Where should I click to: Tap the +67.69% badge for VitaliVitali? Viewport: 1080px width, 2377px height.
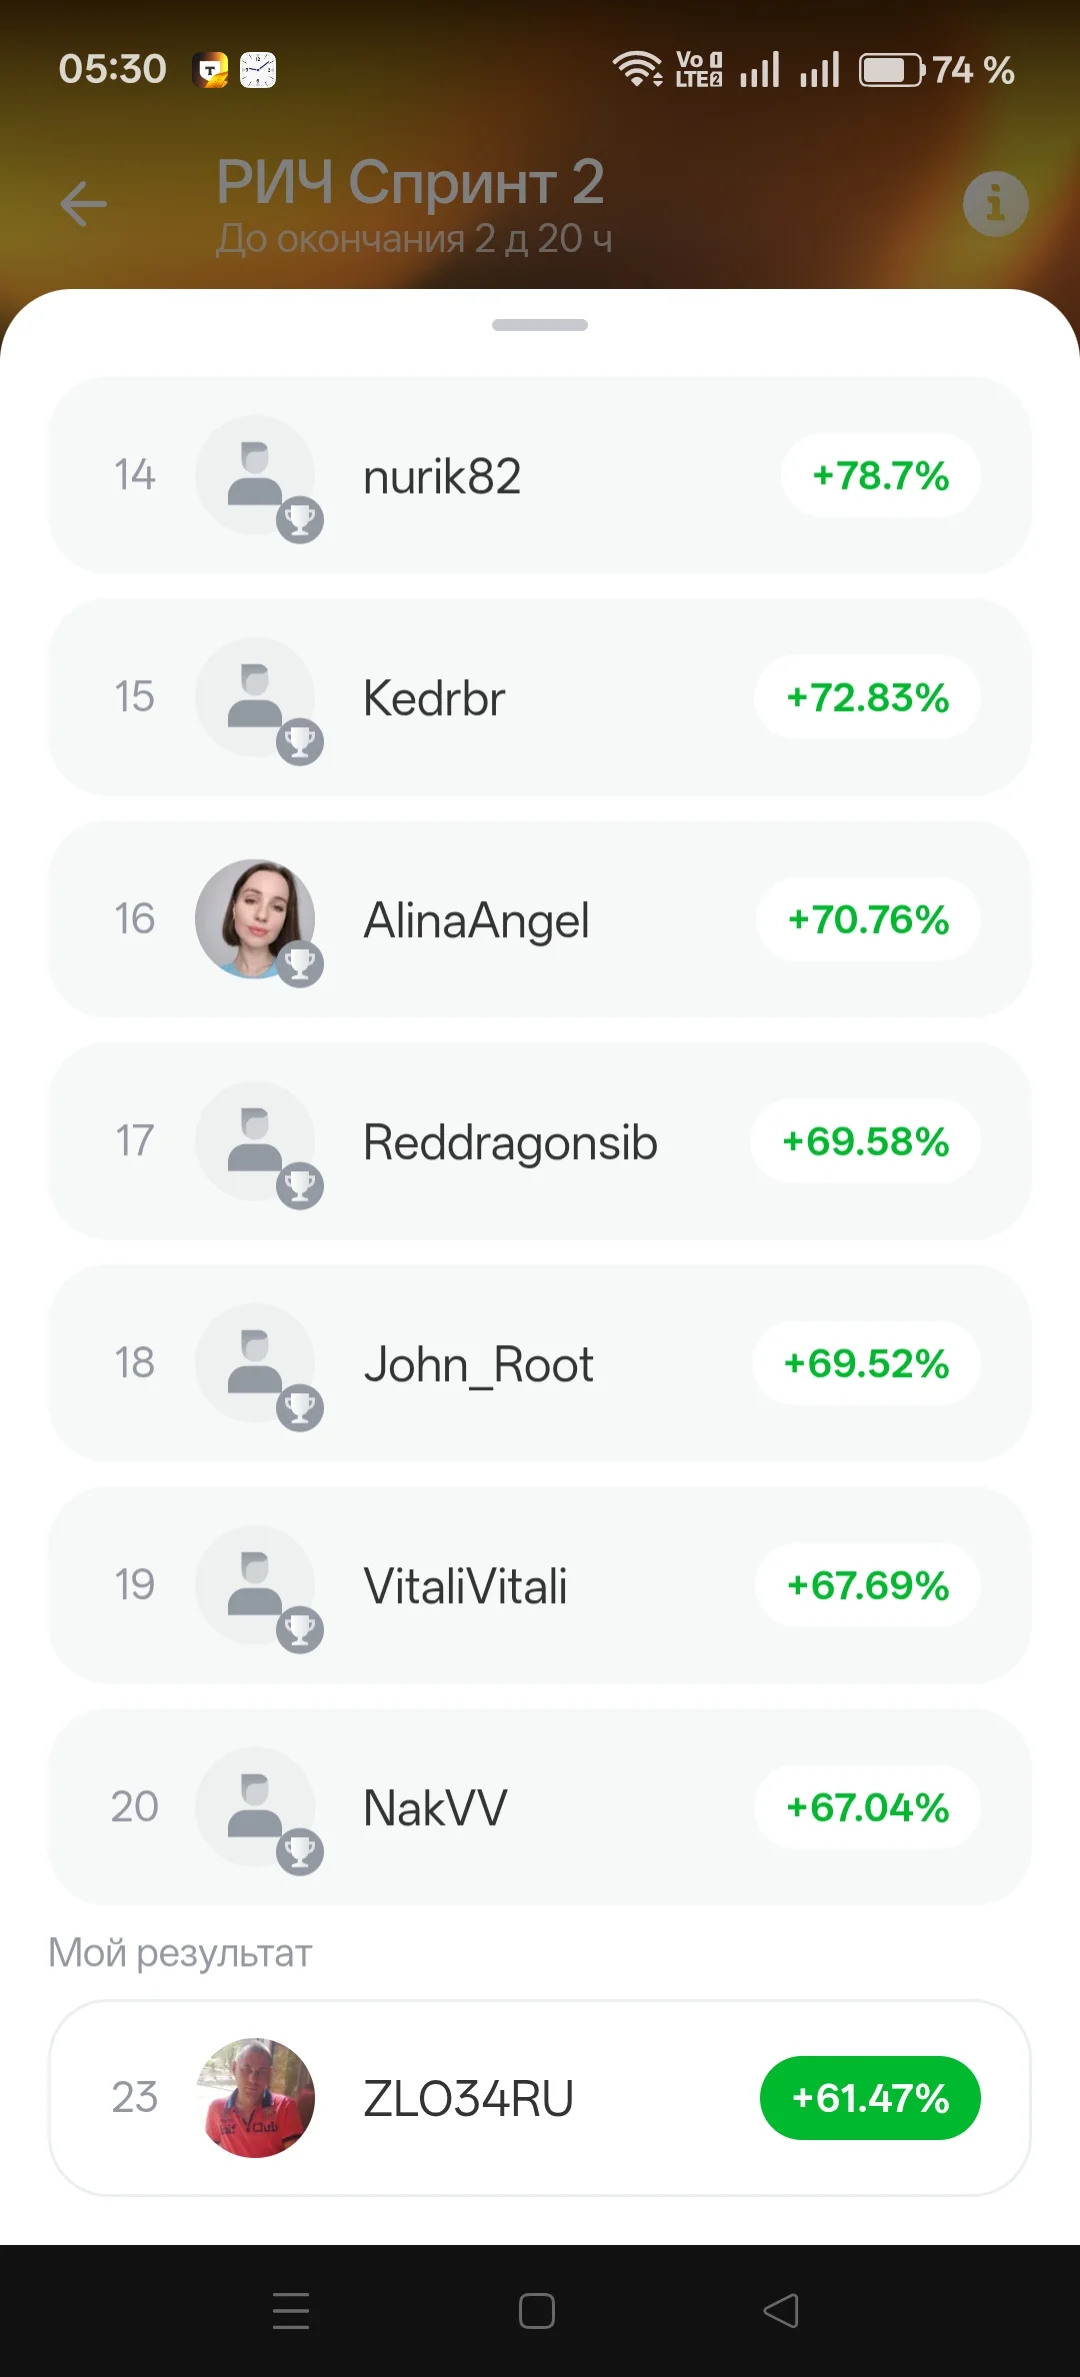pos(867,1585)
